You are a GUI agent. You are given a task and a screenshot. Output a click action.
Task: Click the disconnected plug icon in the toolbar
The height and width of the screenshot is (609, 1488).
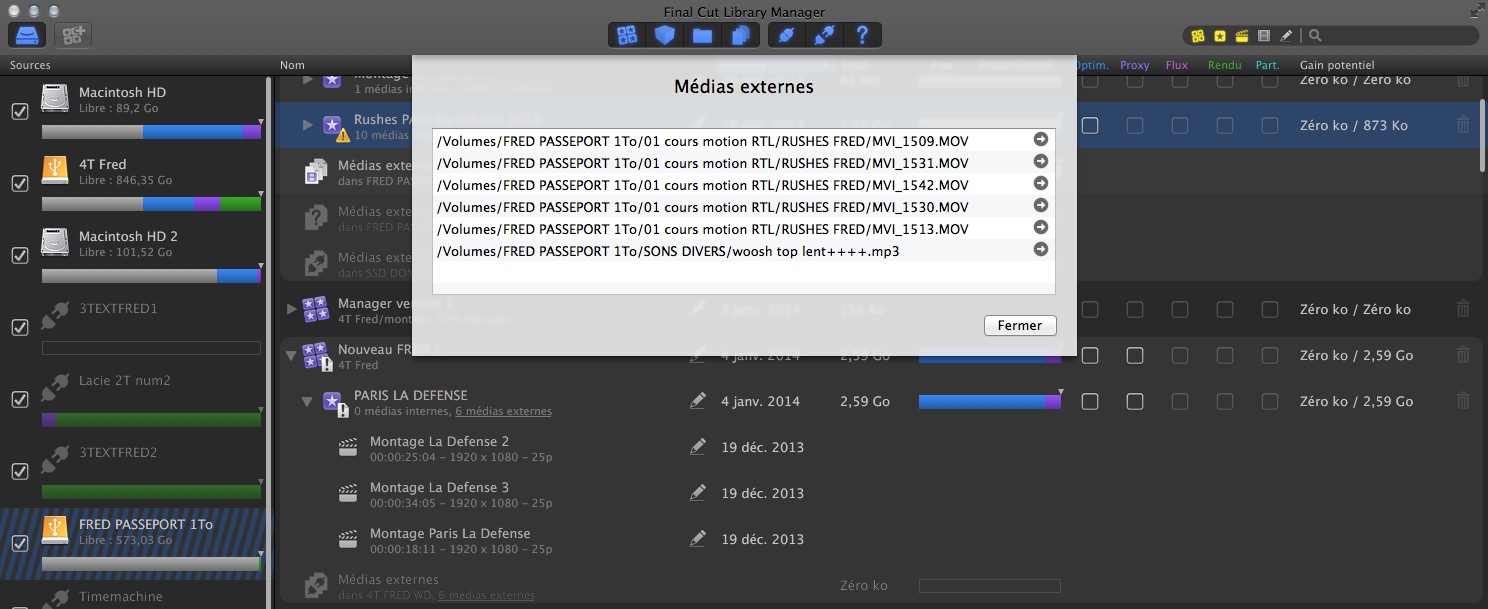(x=823, y=34)
